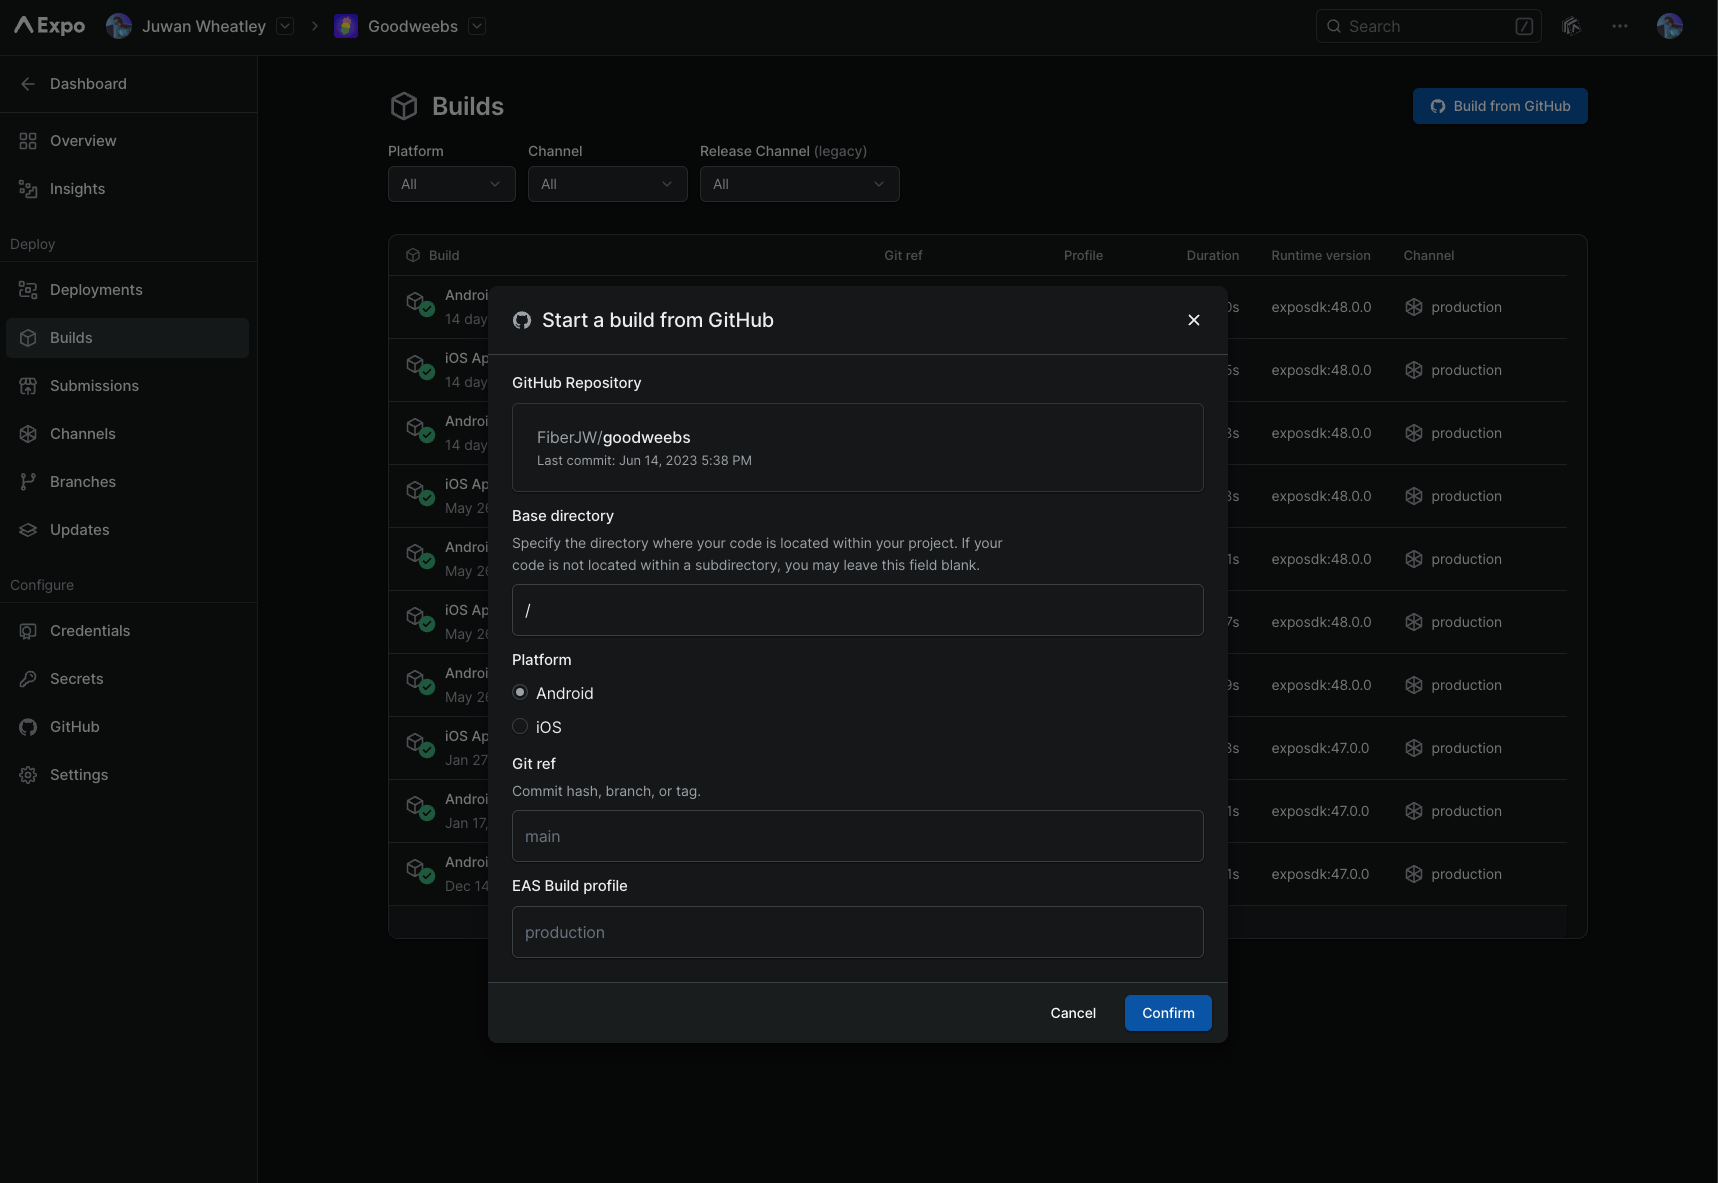Expand the Juwan Wheatley account dropdown
This screenshot has height=1183, width=1718.
pyautogui.click(x=285, y=26)
